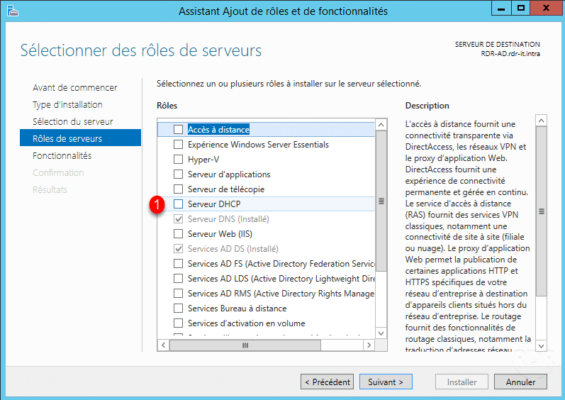
Task: Select the Serveur DHCP label text
Action: (214, 204)
